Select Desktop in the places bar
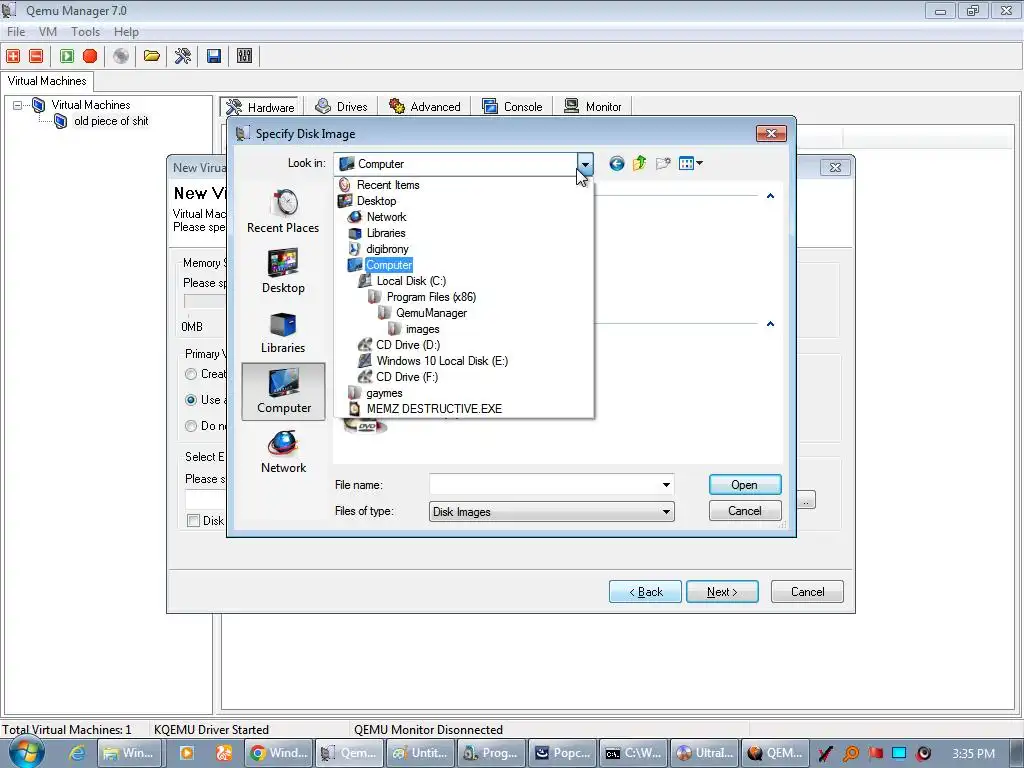The image size is (1024, 768). click(x=283, y=272)
